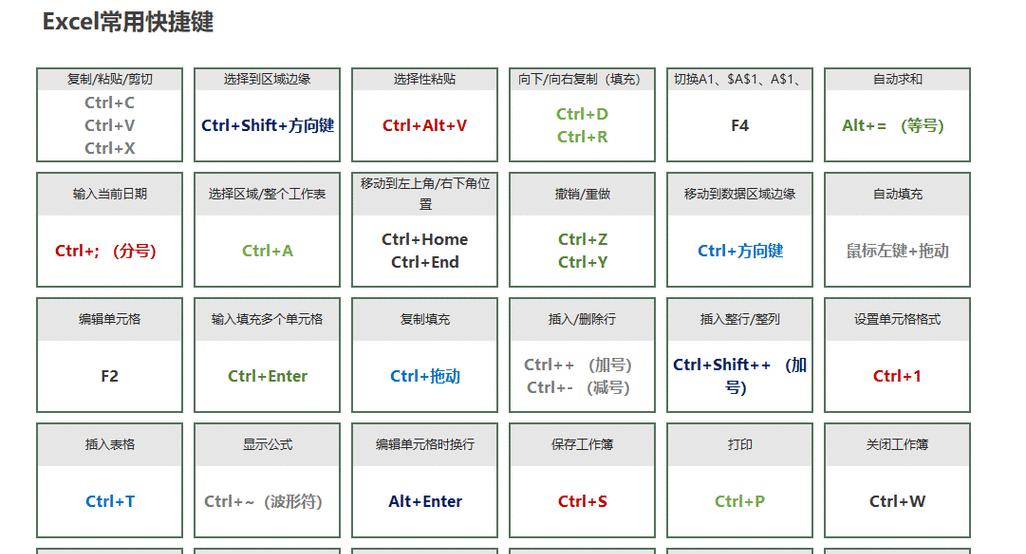The width and height of the screenshot is (1026, 554).
Task: Select the '自动填充' header
Action: (x=897, y=194)
